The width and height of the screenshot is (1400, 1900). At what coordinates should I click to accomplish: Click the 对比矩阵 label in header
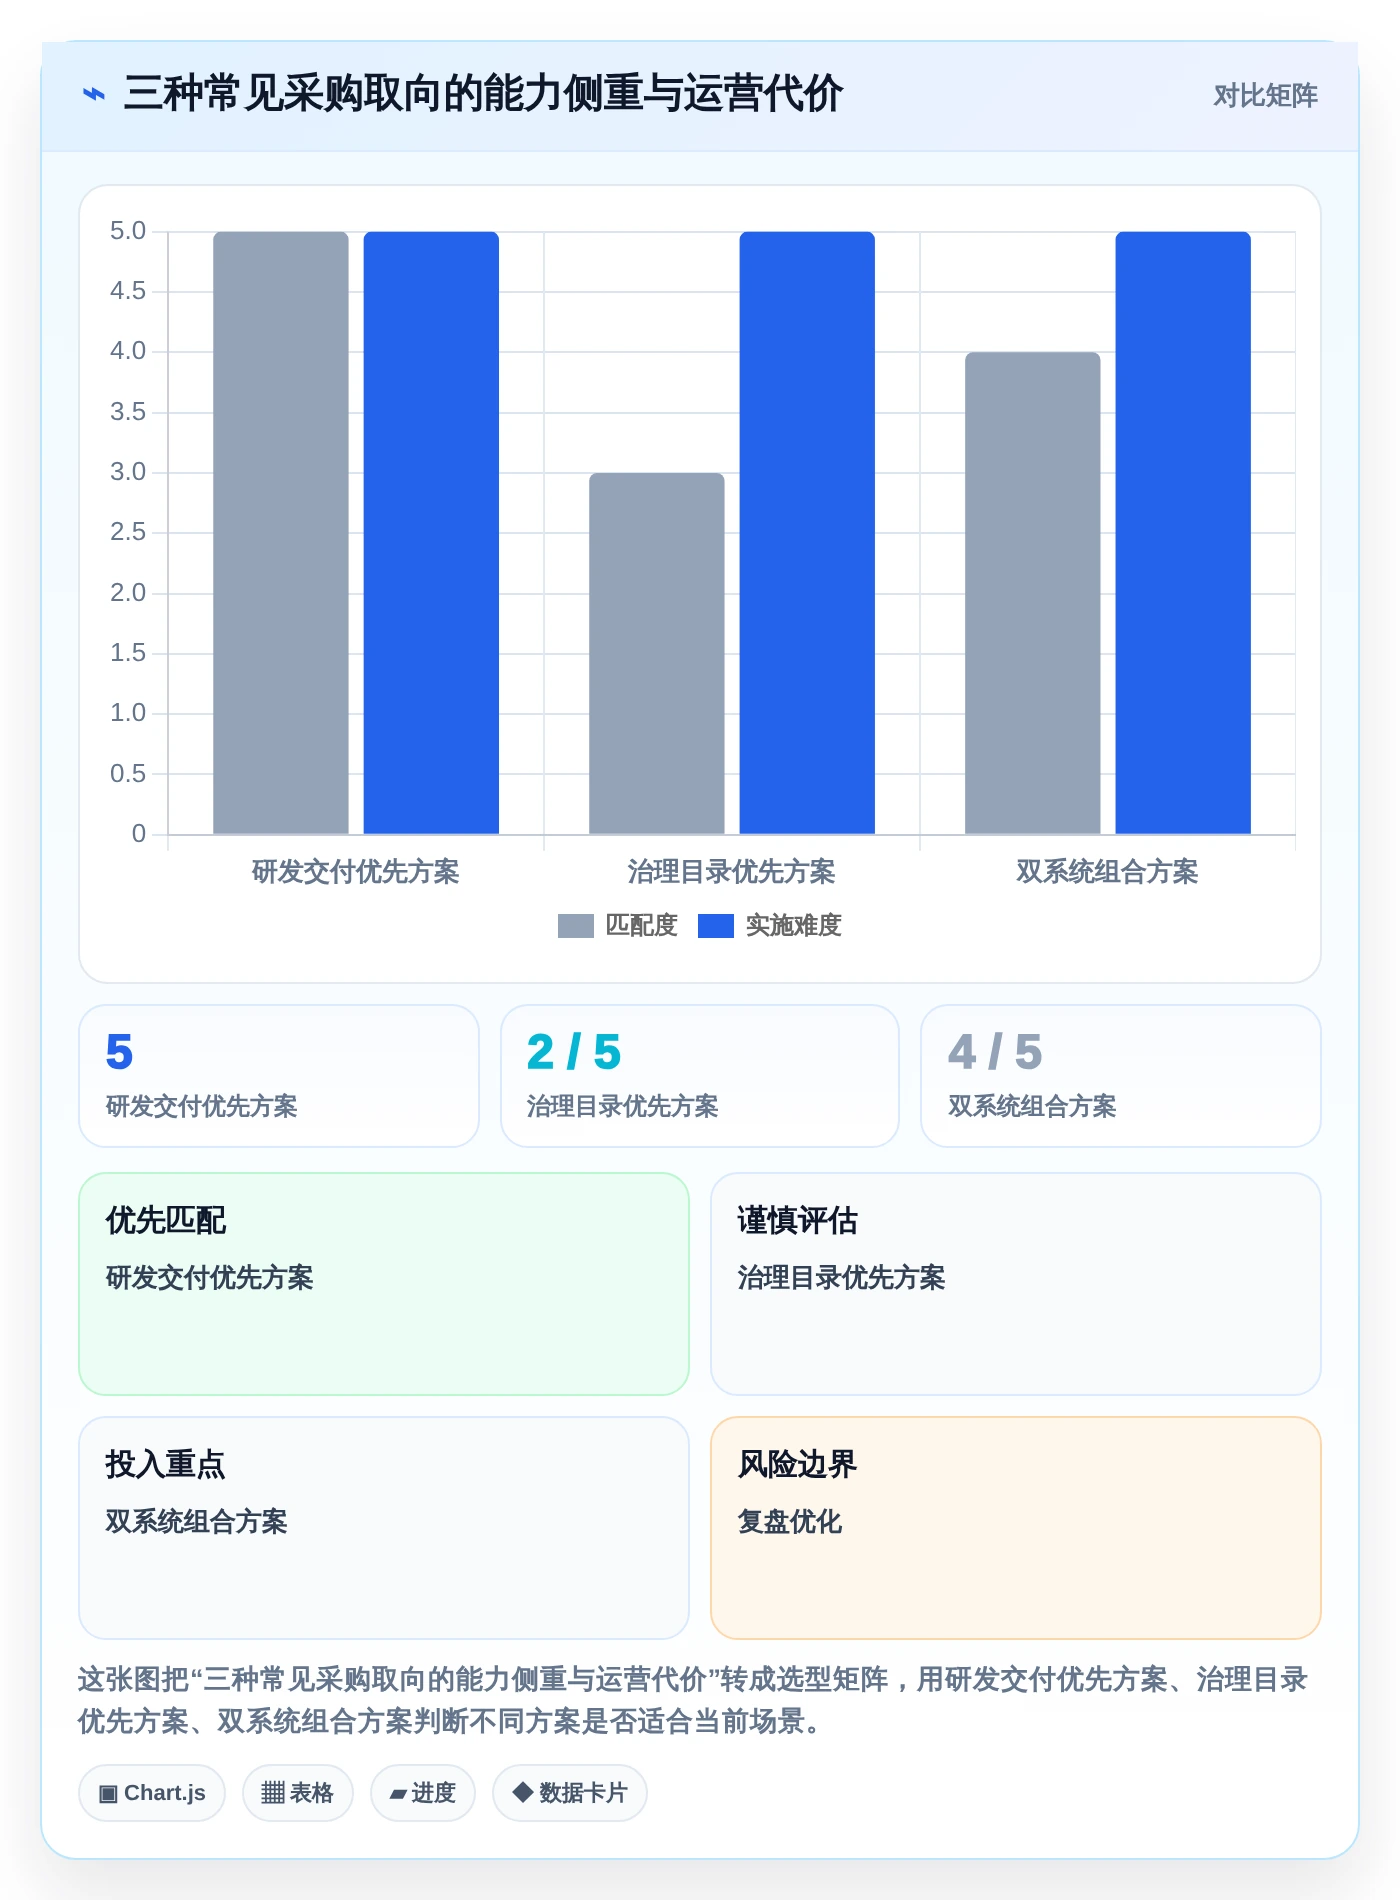(1265, 96)
